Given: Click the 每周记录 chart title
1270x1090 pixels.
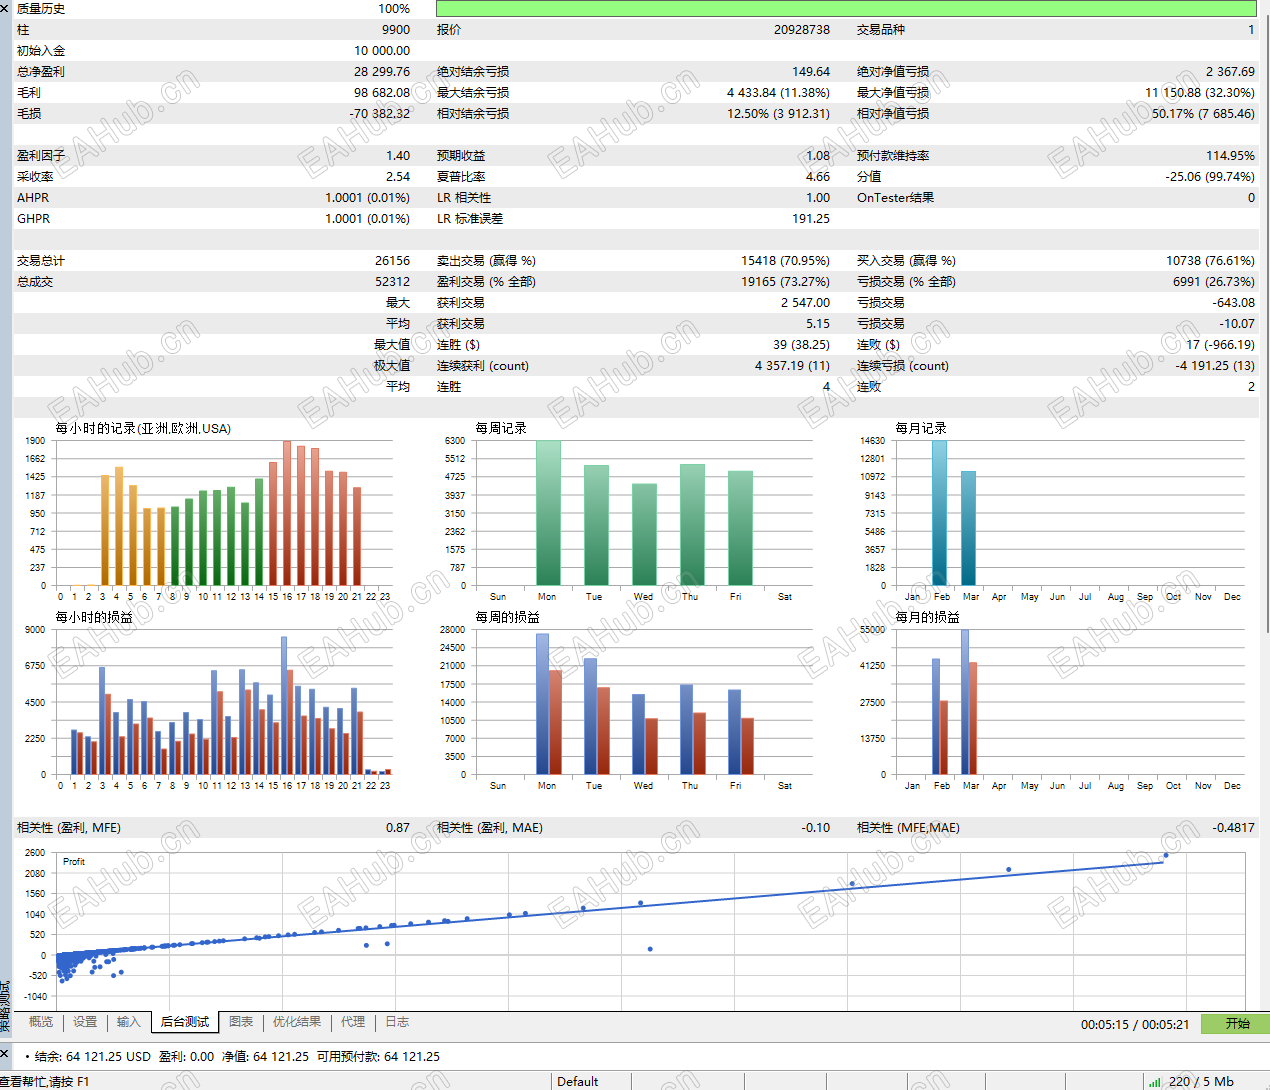Looking at the screenshot, I should pos(501,428).
